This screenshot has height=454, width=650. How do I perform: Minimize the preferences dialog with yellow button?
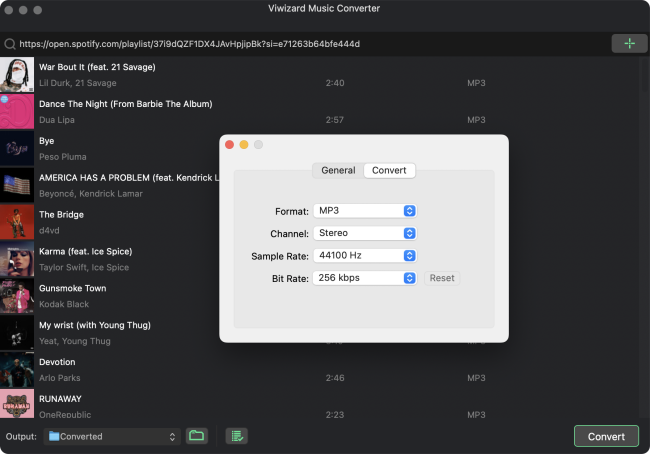[244, 144]
